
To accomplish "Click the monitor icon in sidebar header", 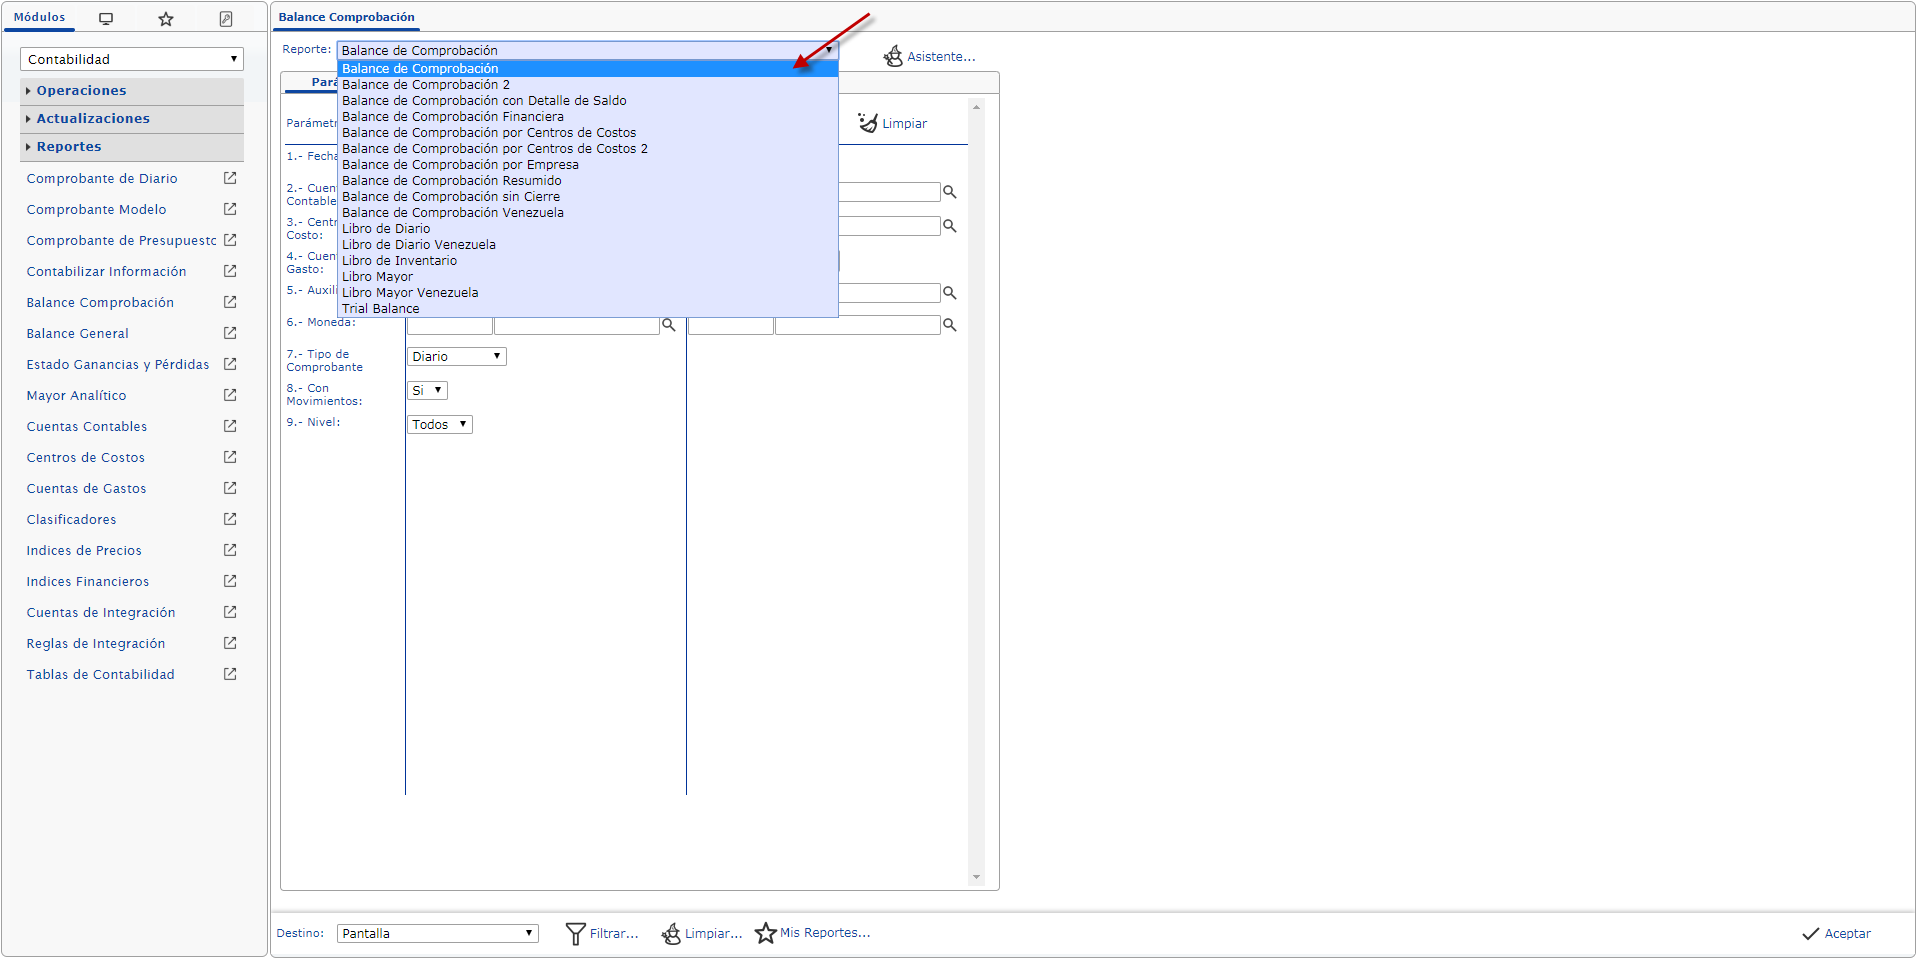I will coord(106,19).
